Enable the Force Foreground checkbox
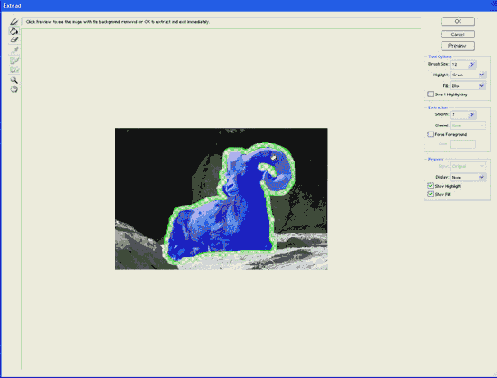Screen dimensions: 497x378 [x=430, y=134]
